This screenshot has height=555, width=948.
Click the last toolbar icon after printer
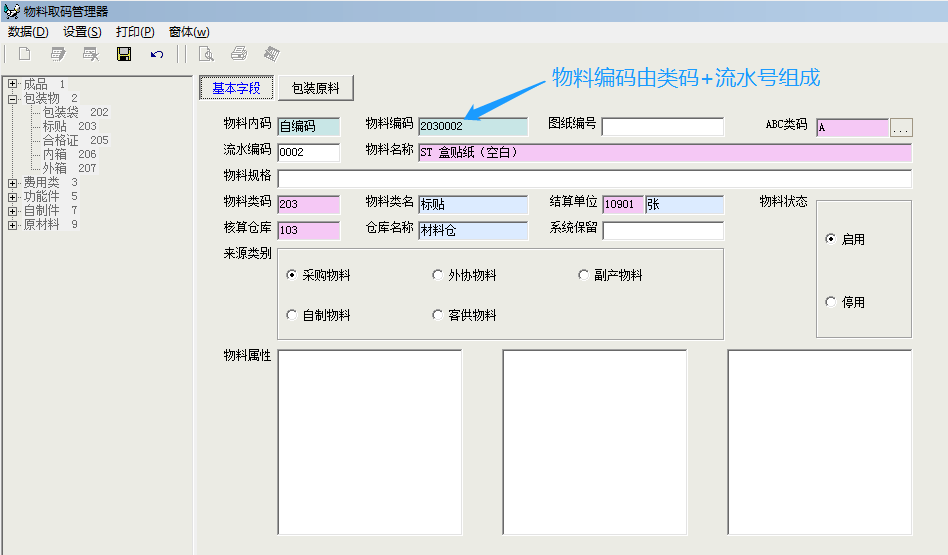coord(271,54)
